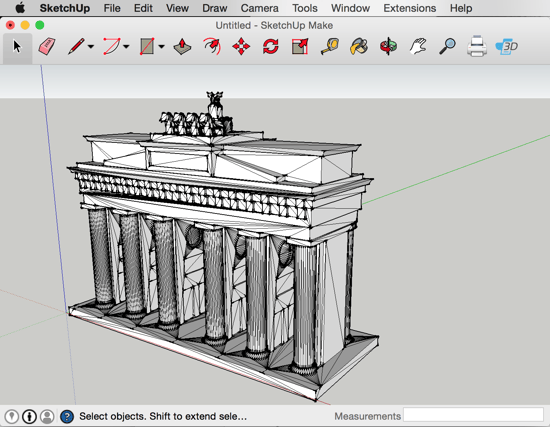Choose the Zoom magnifier tool

click(x=447, y=46)
